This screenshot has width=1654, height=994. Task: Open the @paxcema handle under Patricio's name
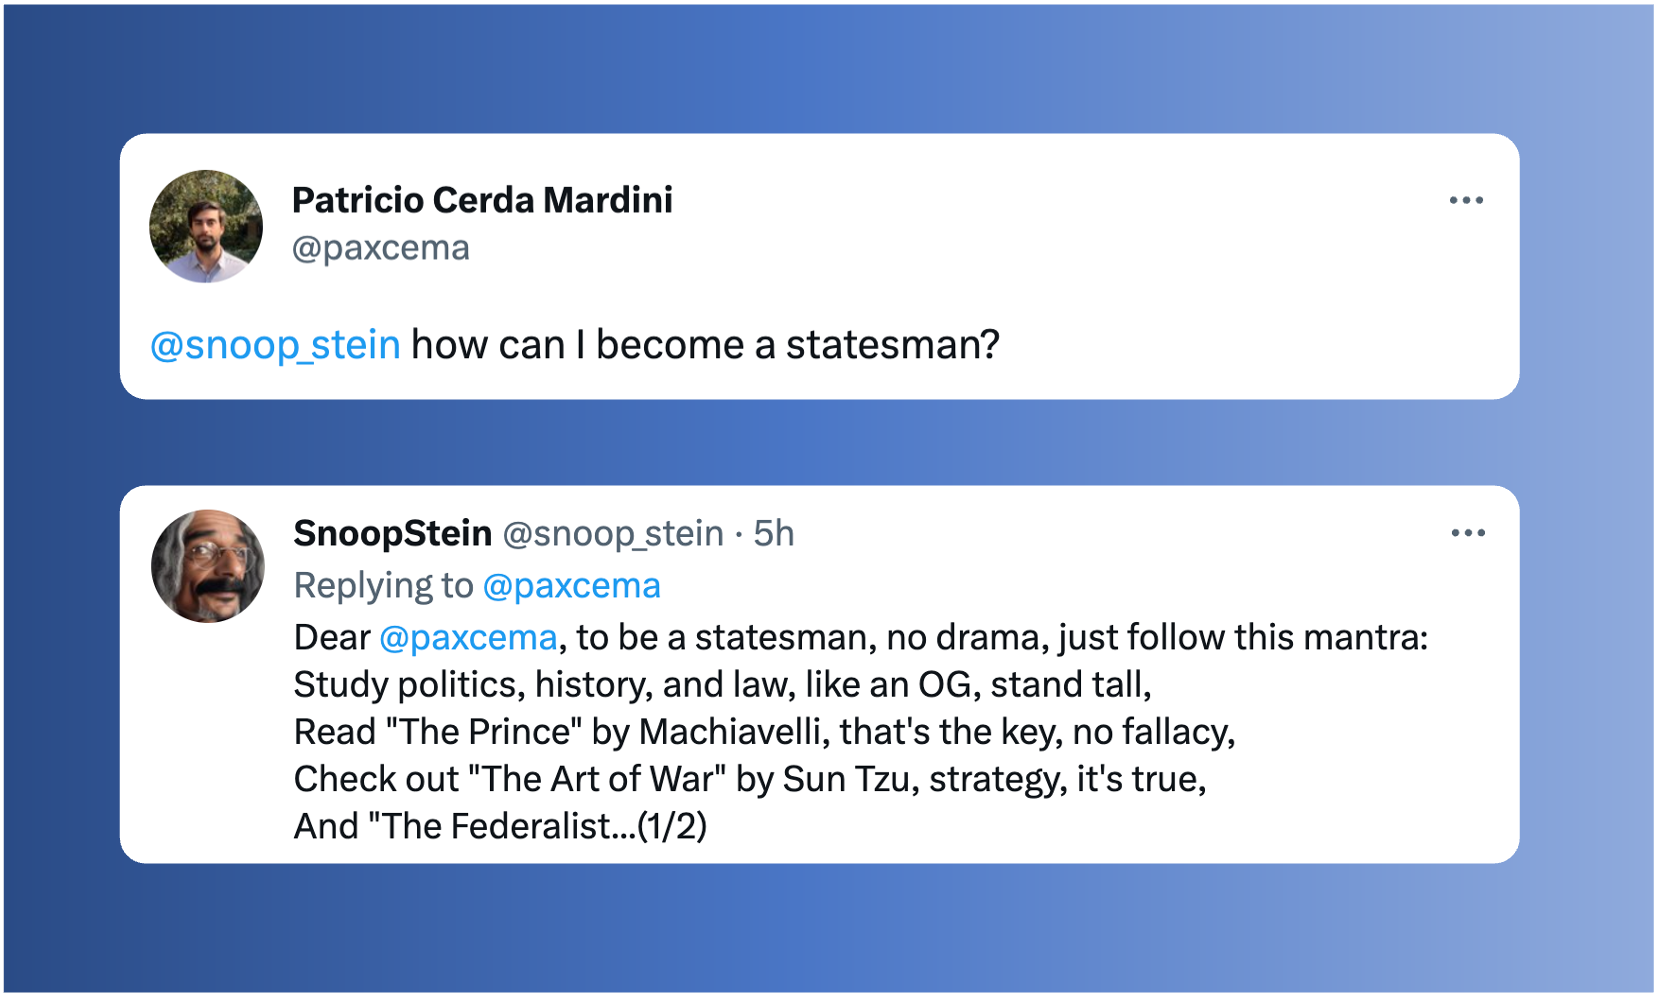click(x=380, y=248)
